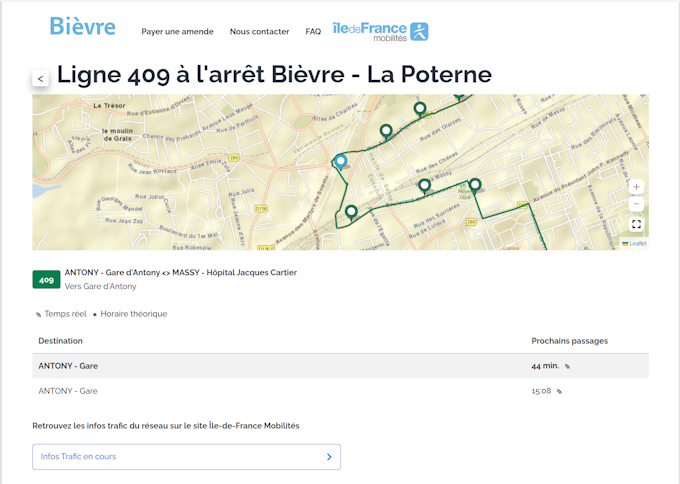Toggle fullscreen map view
The image size is (680, 484).
point(636,224)
